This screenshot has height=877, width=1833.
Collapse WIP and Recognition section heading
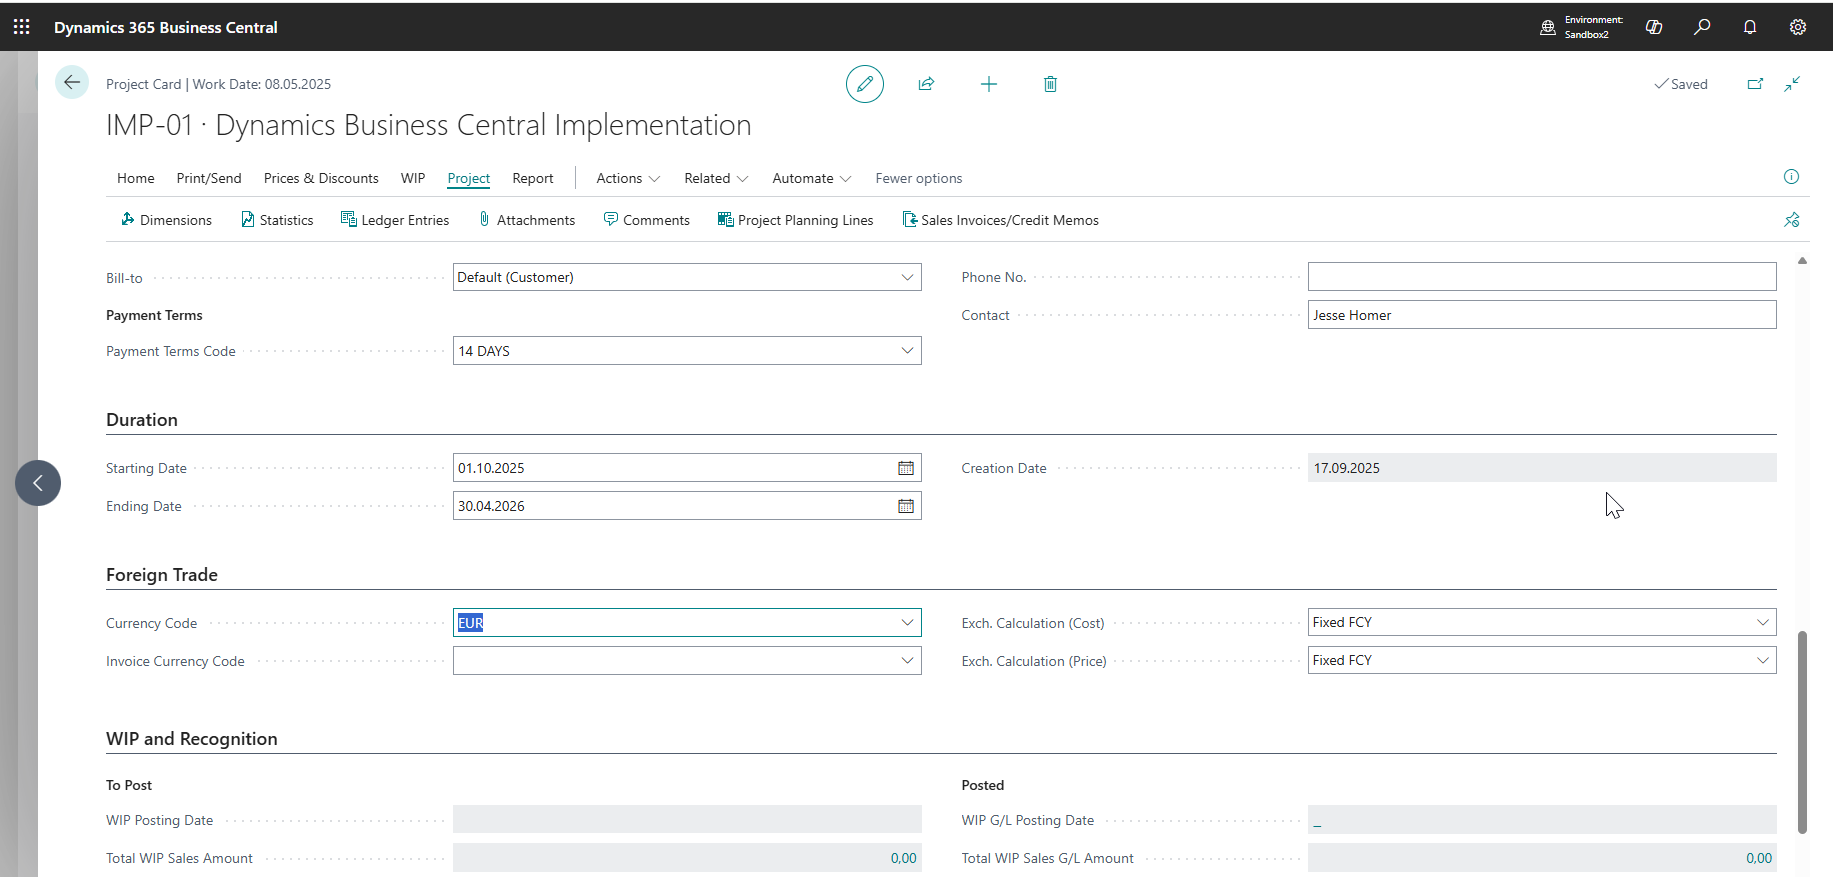coord(192,739)
